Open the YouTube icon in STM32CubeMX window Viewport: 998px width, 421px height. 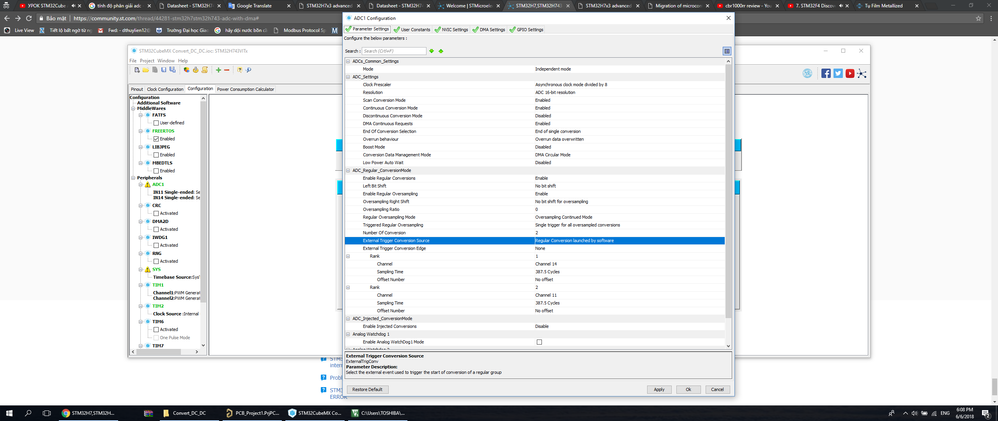pos(850,73)
